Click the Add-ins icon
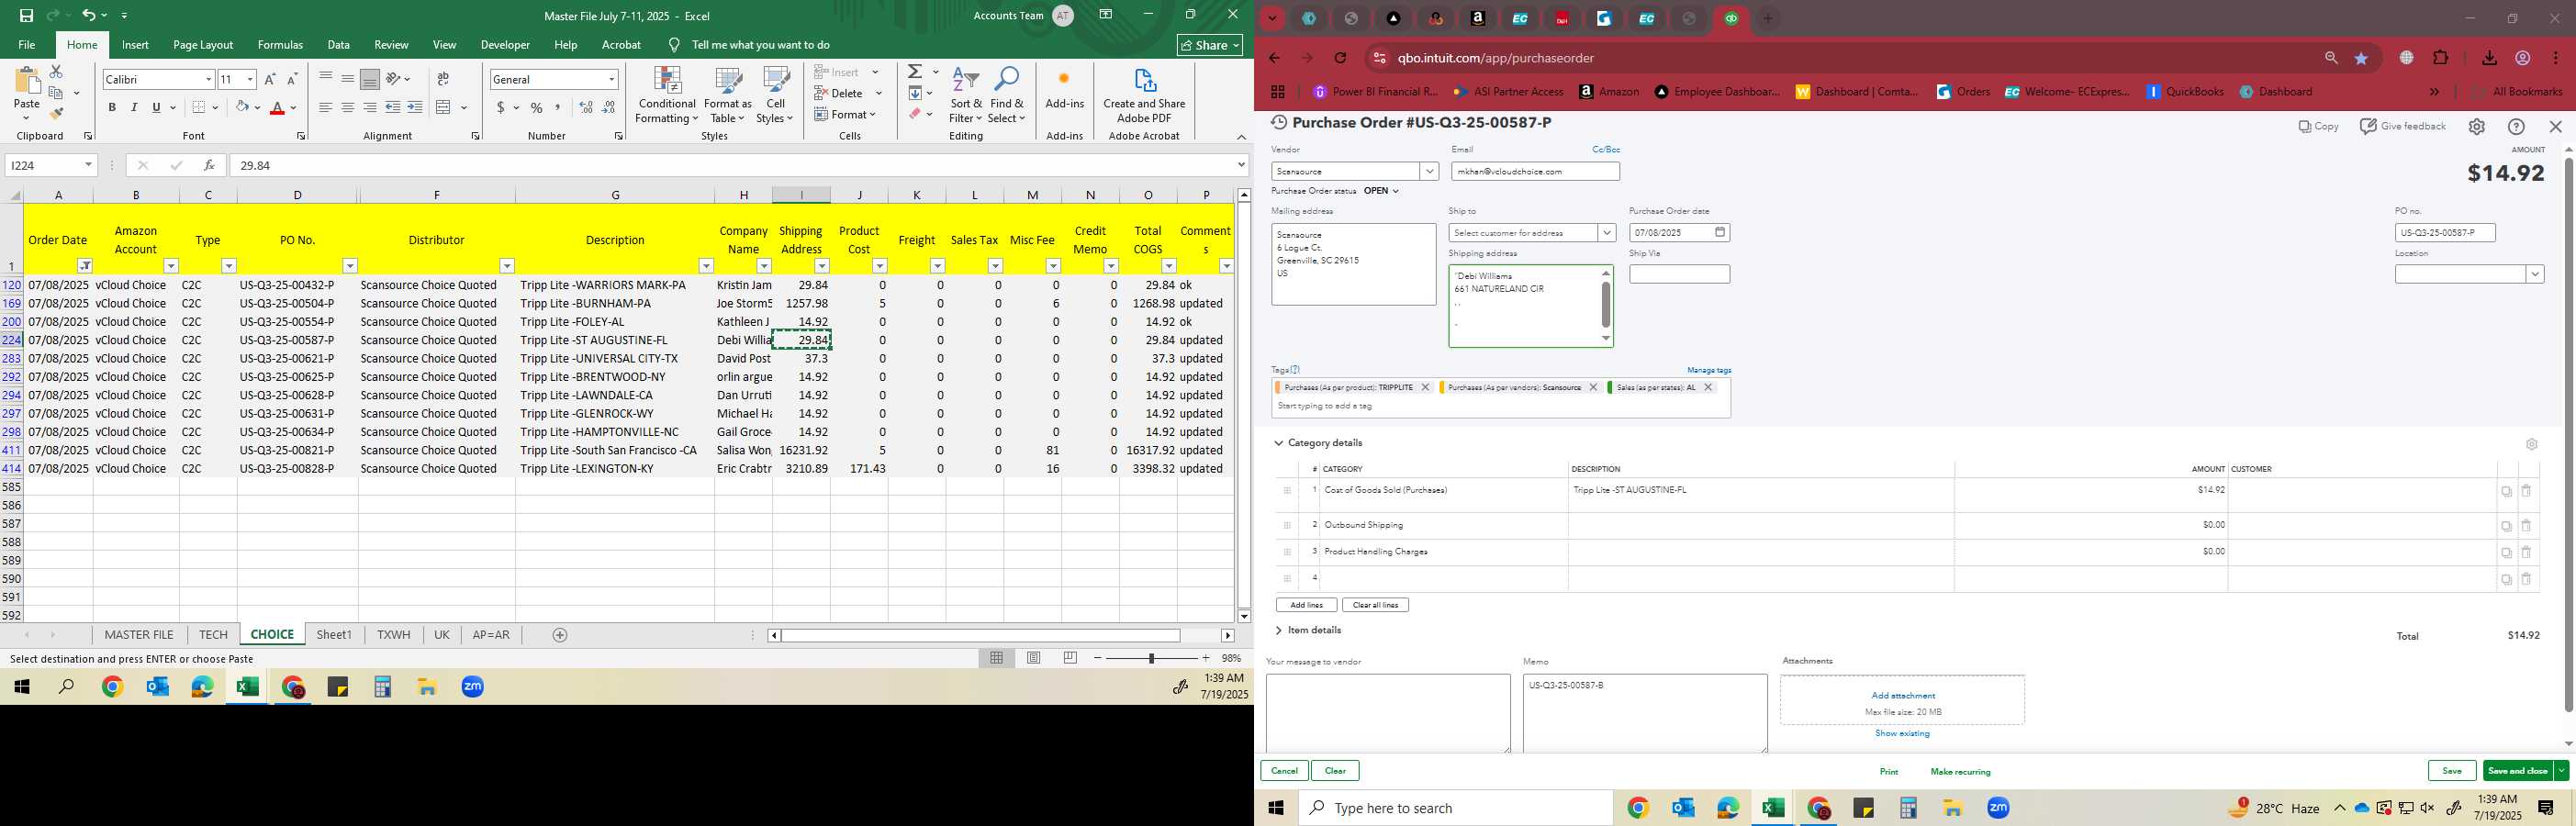This screenshot has height=826, width=2576. 1064,90
